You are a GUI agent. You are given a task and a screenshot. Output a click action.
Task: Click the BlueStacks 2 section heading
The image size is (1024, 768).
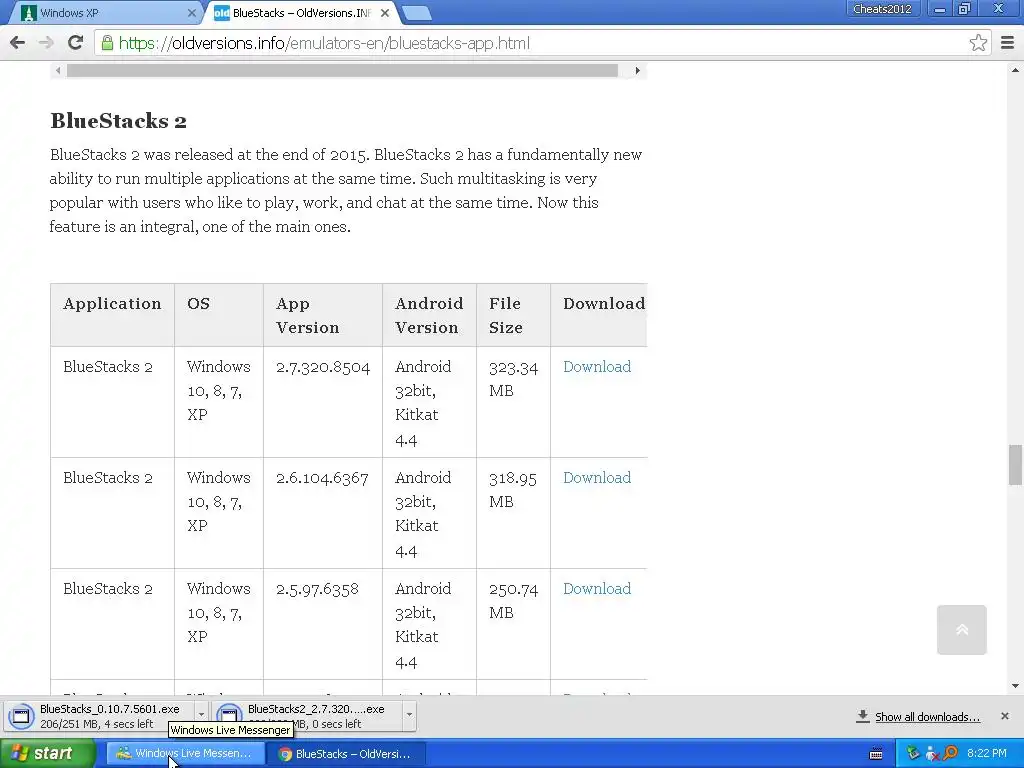click(x=118, y=121)
